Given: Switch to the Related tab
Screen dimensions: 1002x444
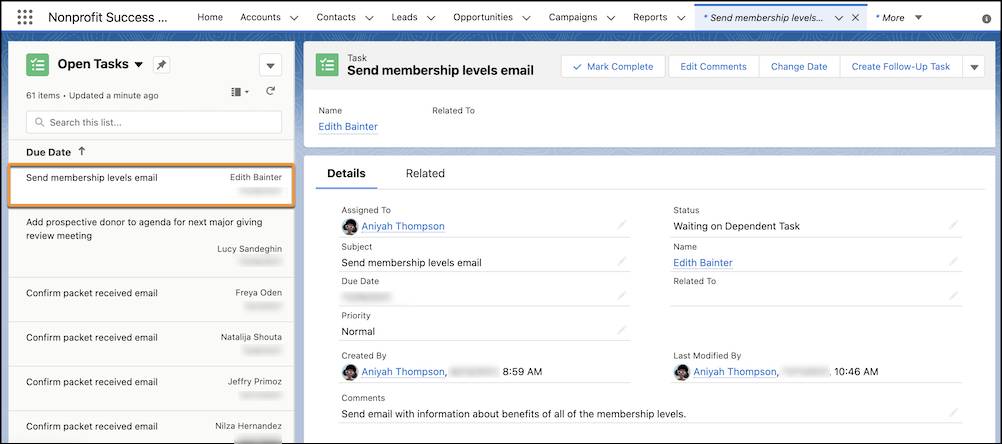Looking at the screenshot, I should 425,173.
